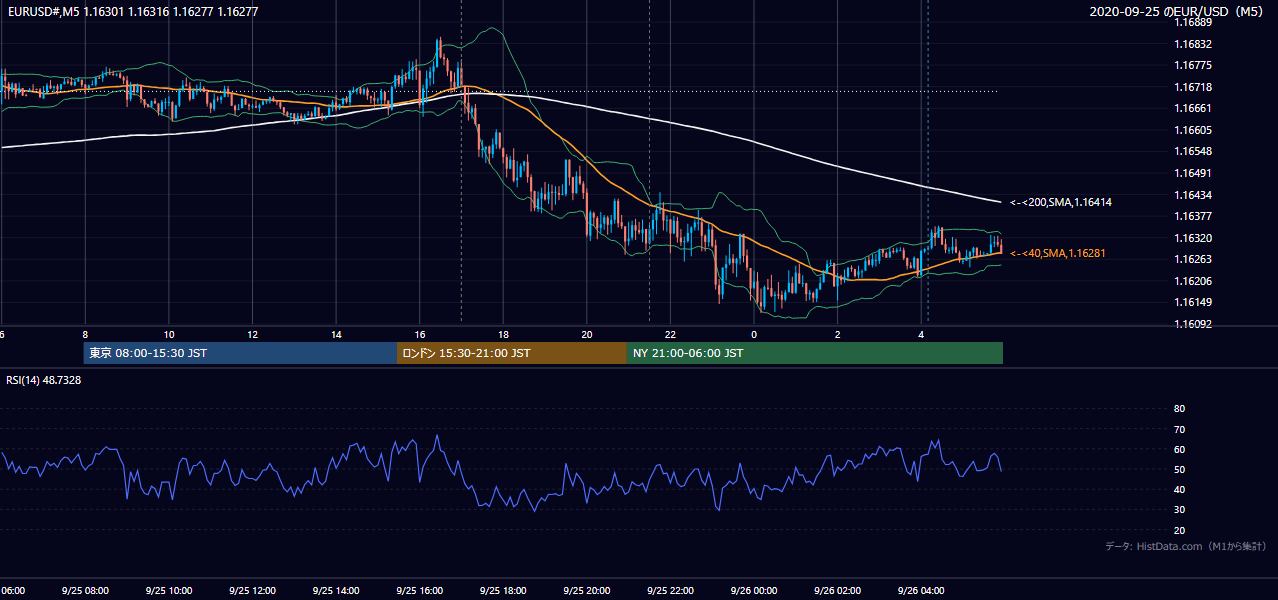1278x600 pixels.
Task: Click the price axis value 1.16605
Action: 1192,130
